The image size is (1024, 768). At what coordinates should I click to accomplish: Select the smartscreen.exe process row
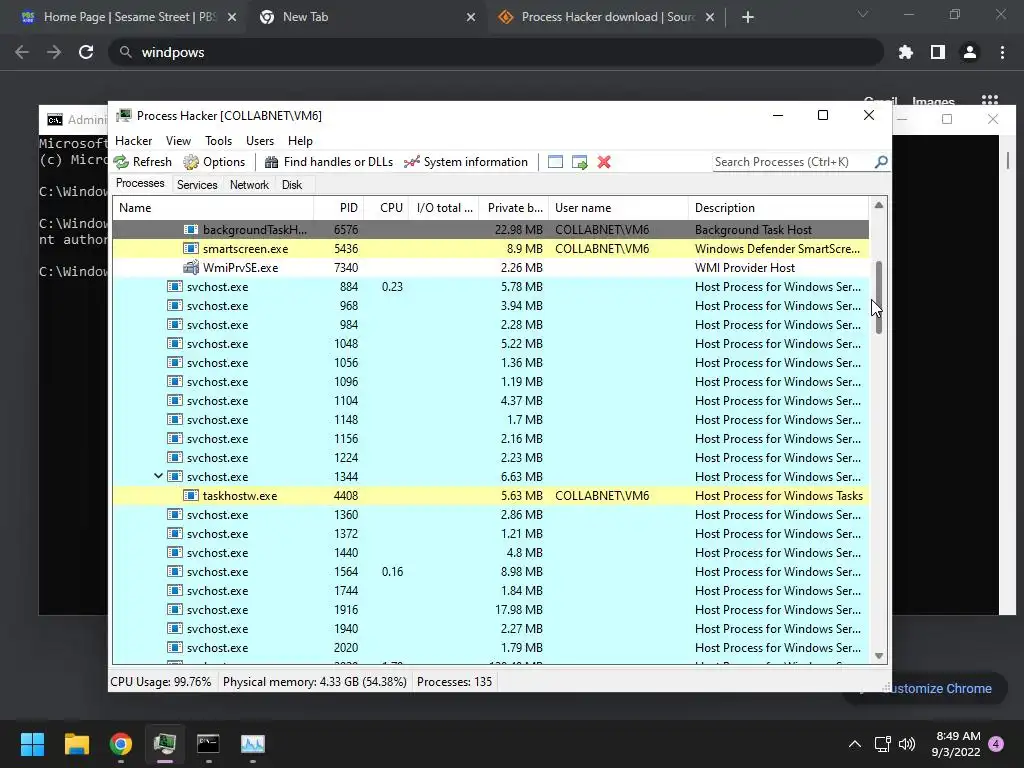click(x=490, y=249)
